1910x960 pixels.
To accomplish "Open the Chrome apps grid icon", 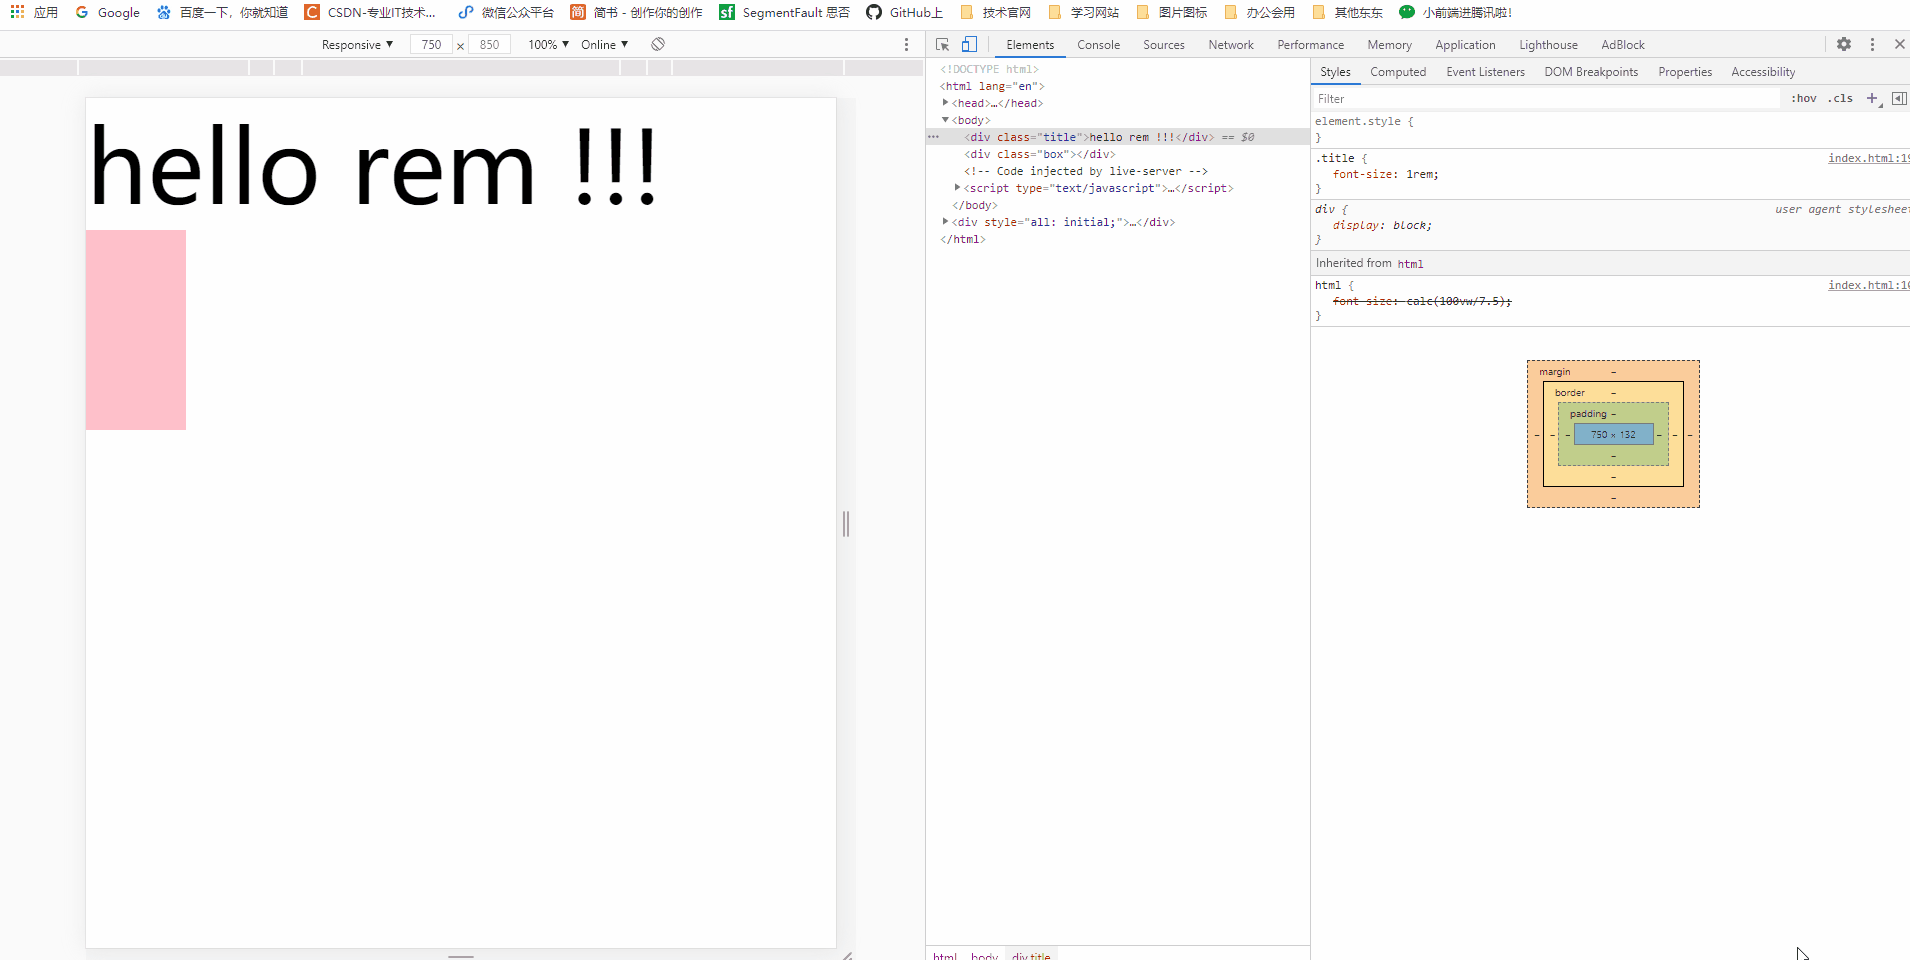I will point(17,12).
